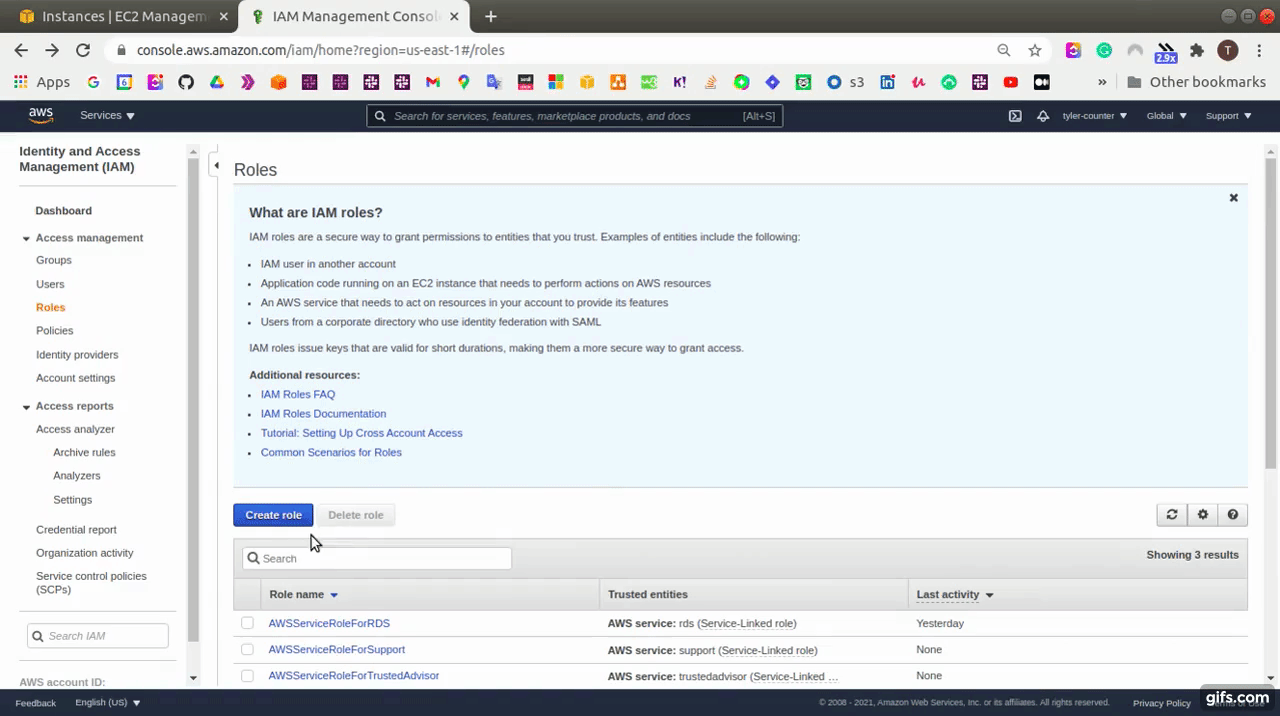
Task: Open the AWSServiceRoleForRDS role
Action: pyautogui.click(x=329, y=623)
